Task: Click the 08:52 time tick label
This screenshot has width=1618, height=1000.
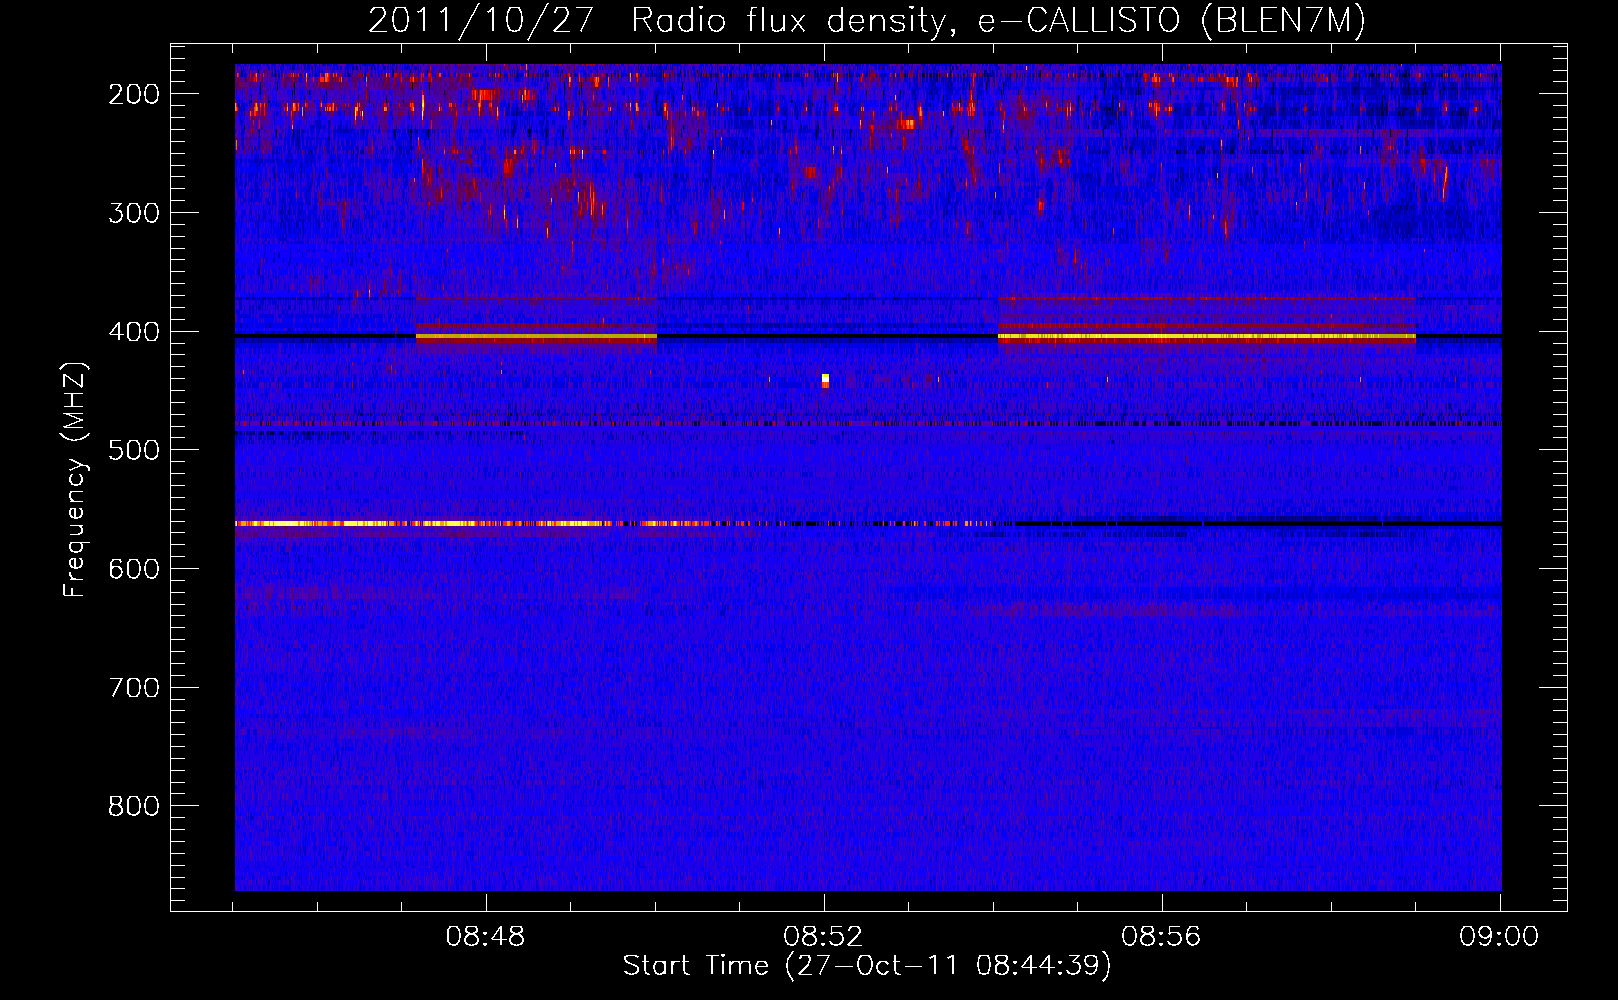Action: pyautogui.click(x=823, y=937)
